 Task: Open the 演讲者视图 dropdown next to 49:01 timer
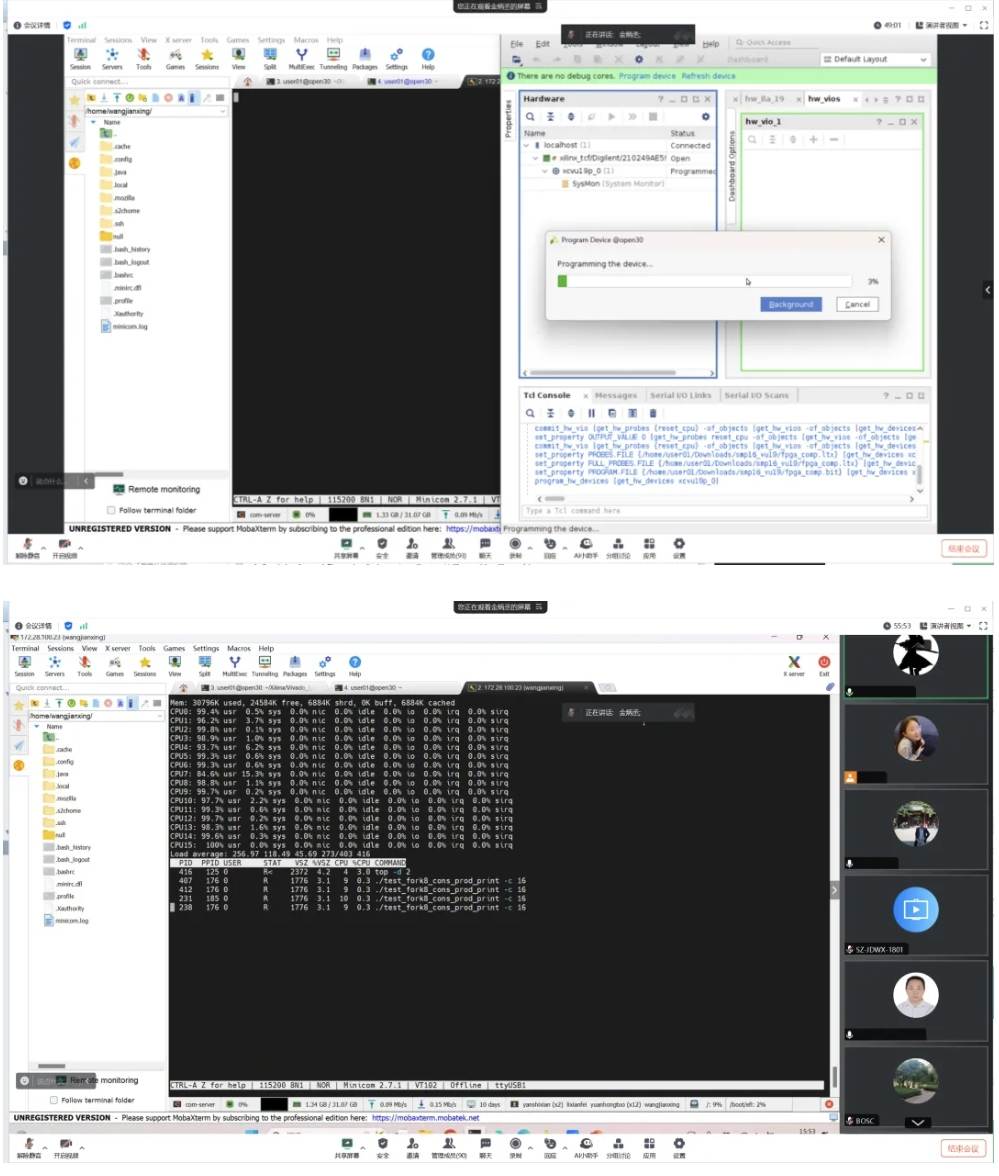tap(942, 26)
